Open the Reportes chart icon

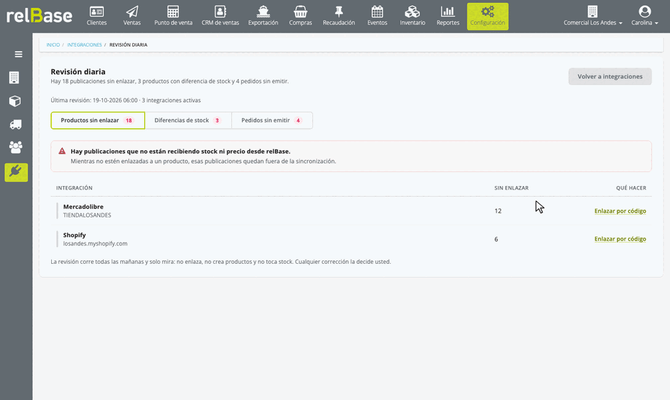tap(448, 12)
